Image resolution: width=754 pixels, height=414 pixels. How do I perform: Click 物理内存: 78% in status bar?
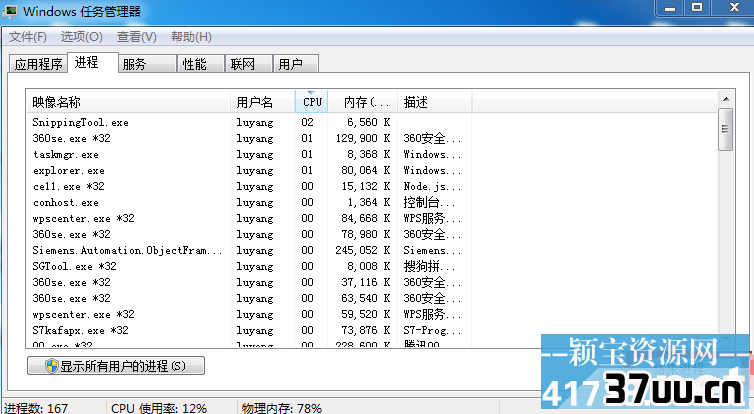282,408
